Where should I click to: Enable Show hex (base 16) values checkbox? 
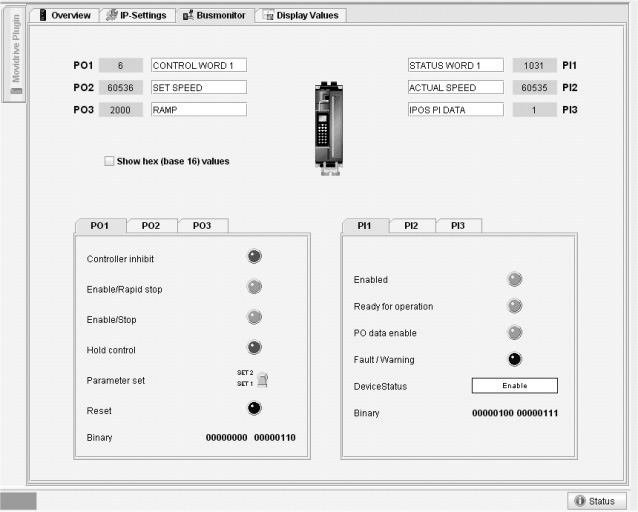[x=109, y=161]
